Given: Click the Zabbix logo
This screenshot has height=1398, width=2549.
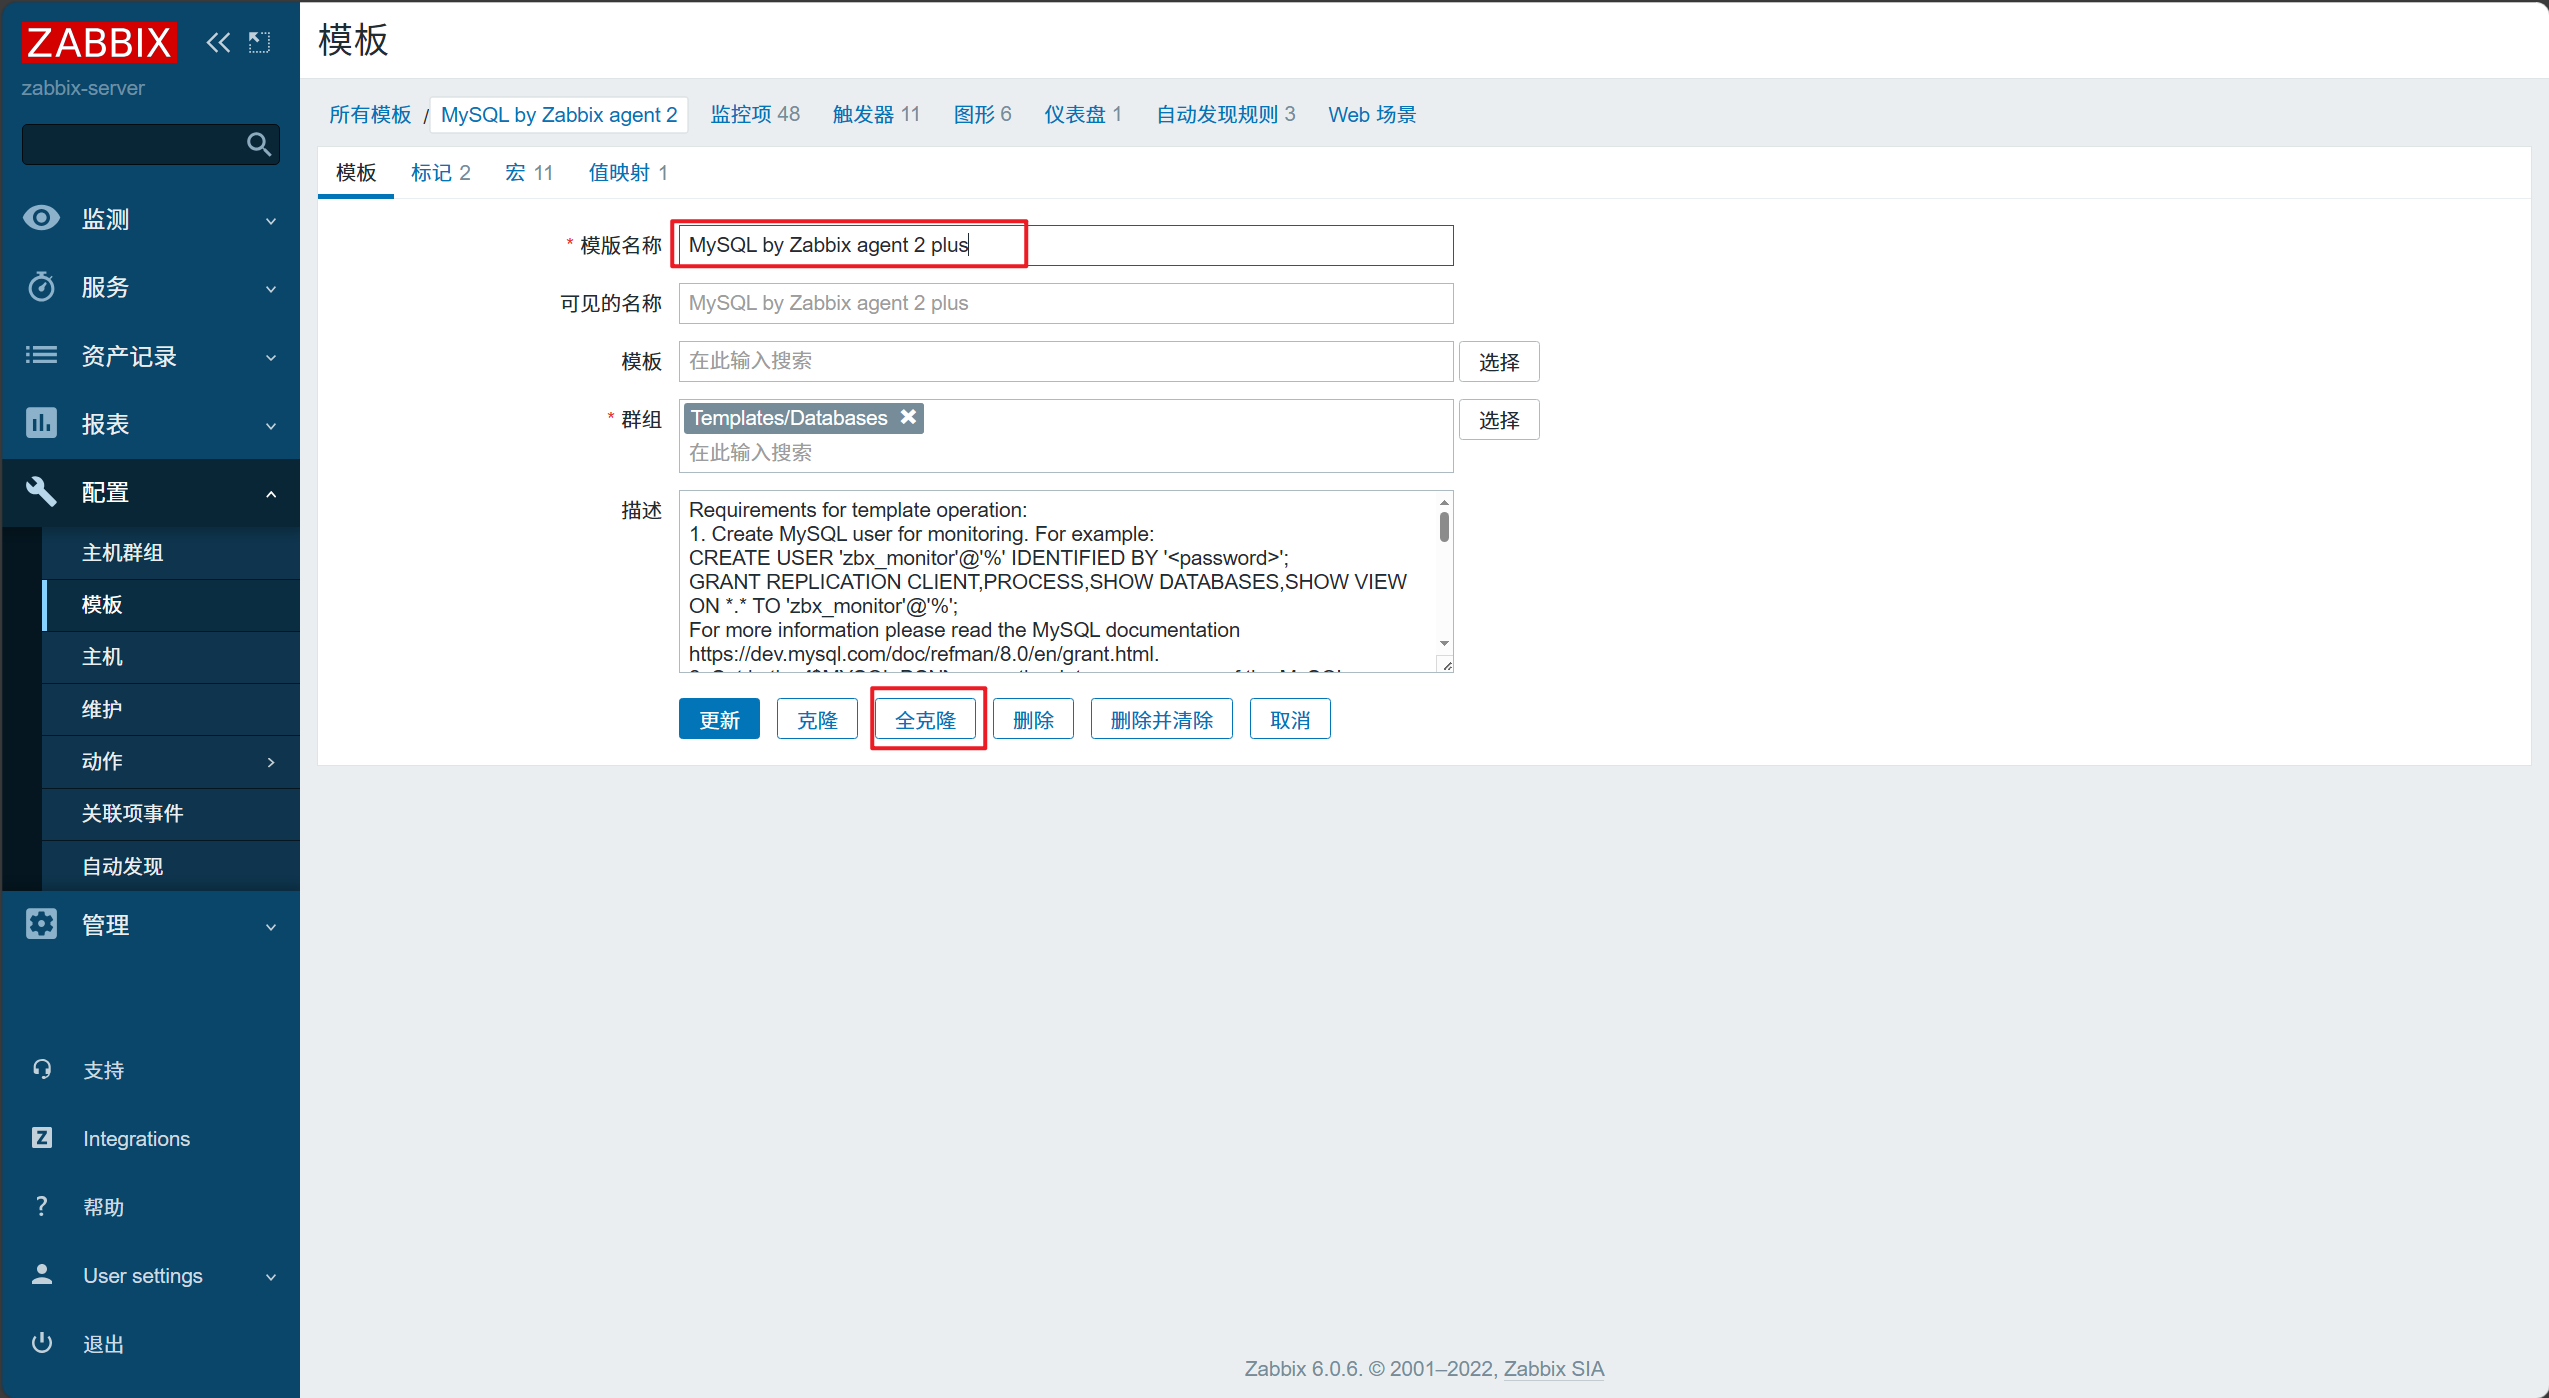Looking at the screenshot, I should (x=99, y=42).
